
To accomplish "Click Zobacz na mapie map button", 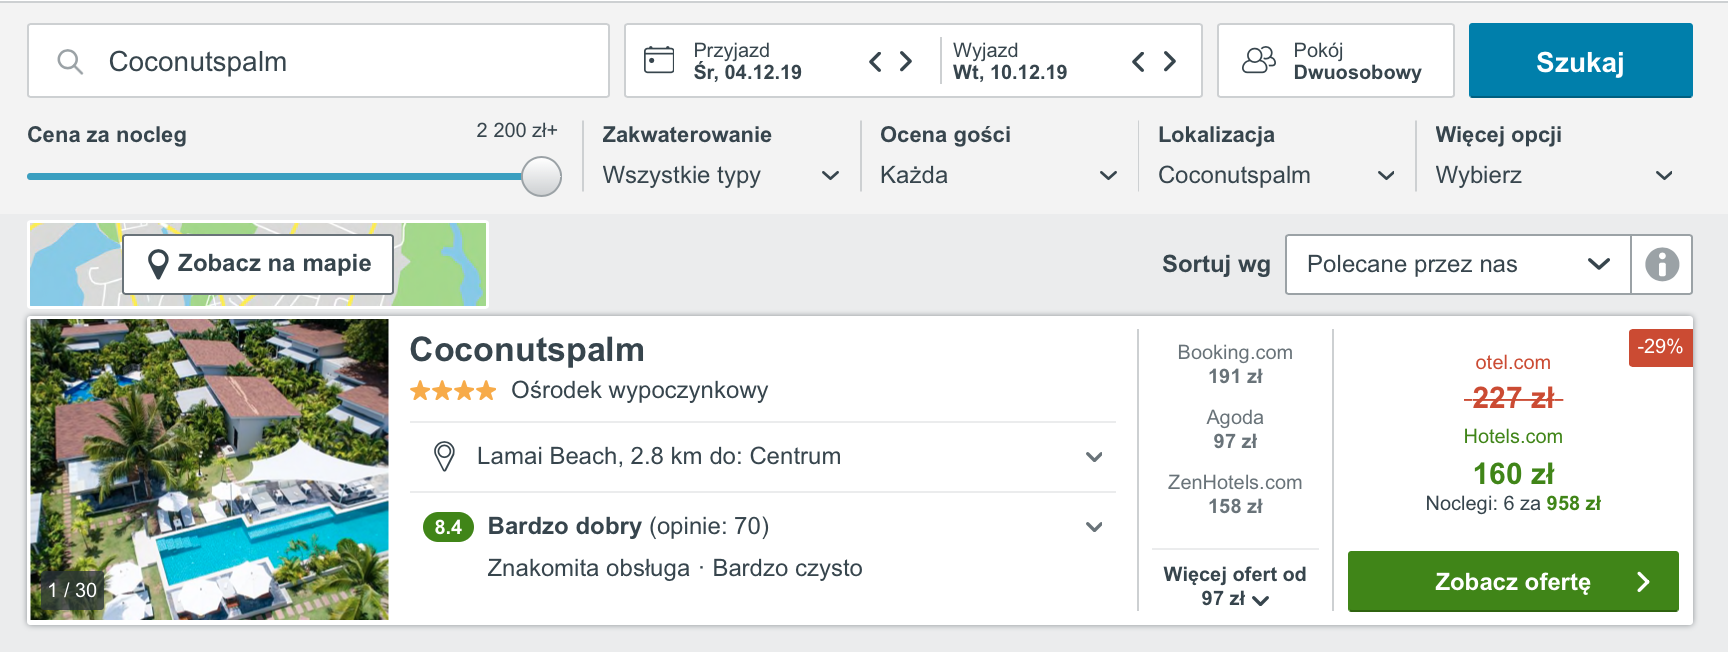I will click(258, 264).
